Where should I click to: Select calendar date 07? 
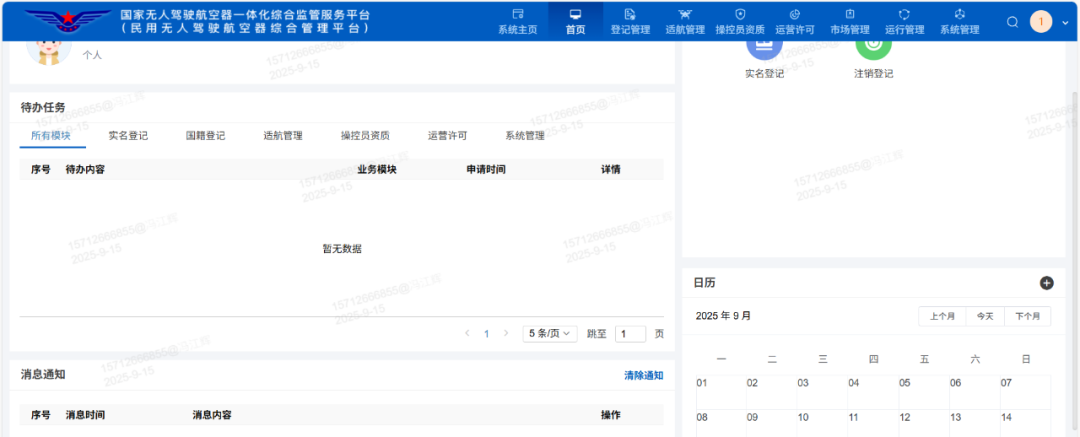pos(1026,392)
